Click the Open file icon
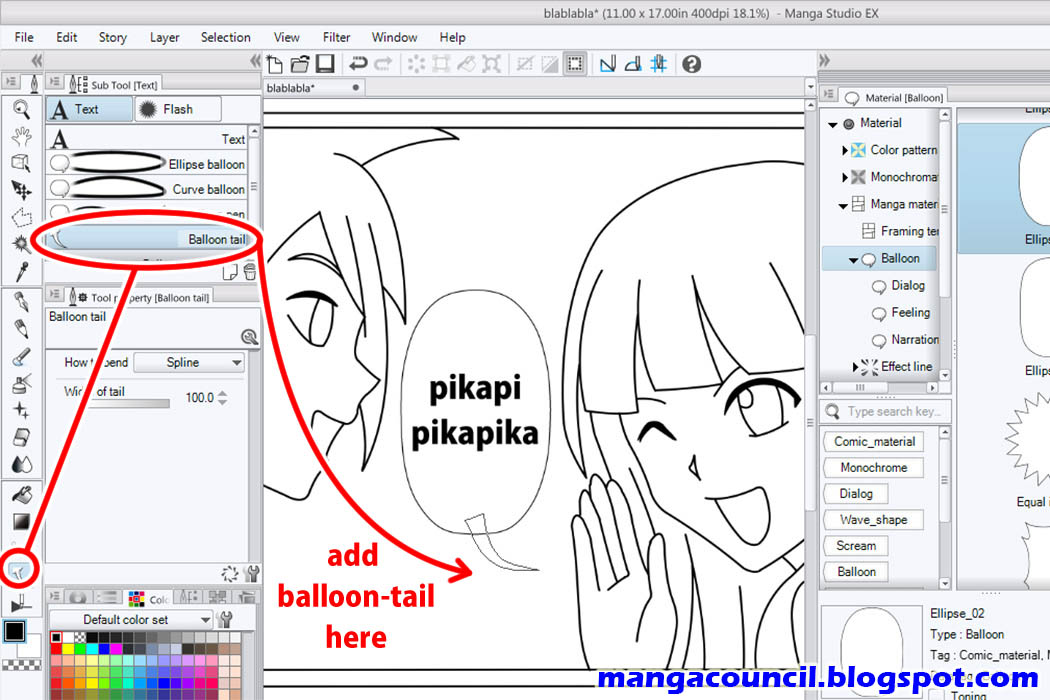This screenshot has height=700, width=1050. coord(300,64)
